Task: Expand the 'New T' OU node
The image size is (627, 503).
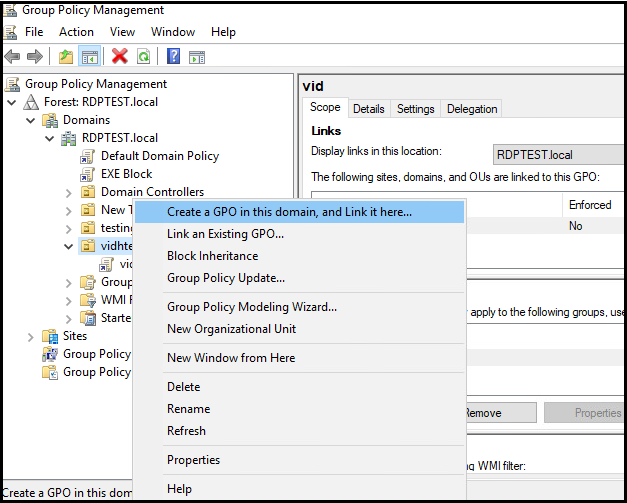Action: pyautogui.click(x=69, y=211)
